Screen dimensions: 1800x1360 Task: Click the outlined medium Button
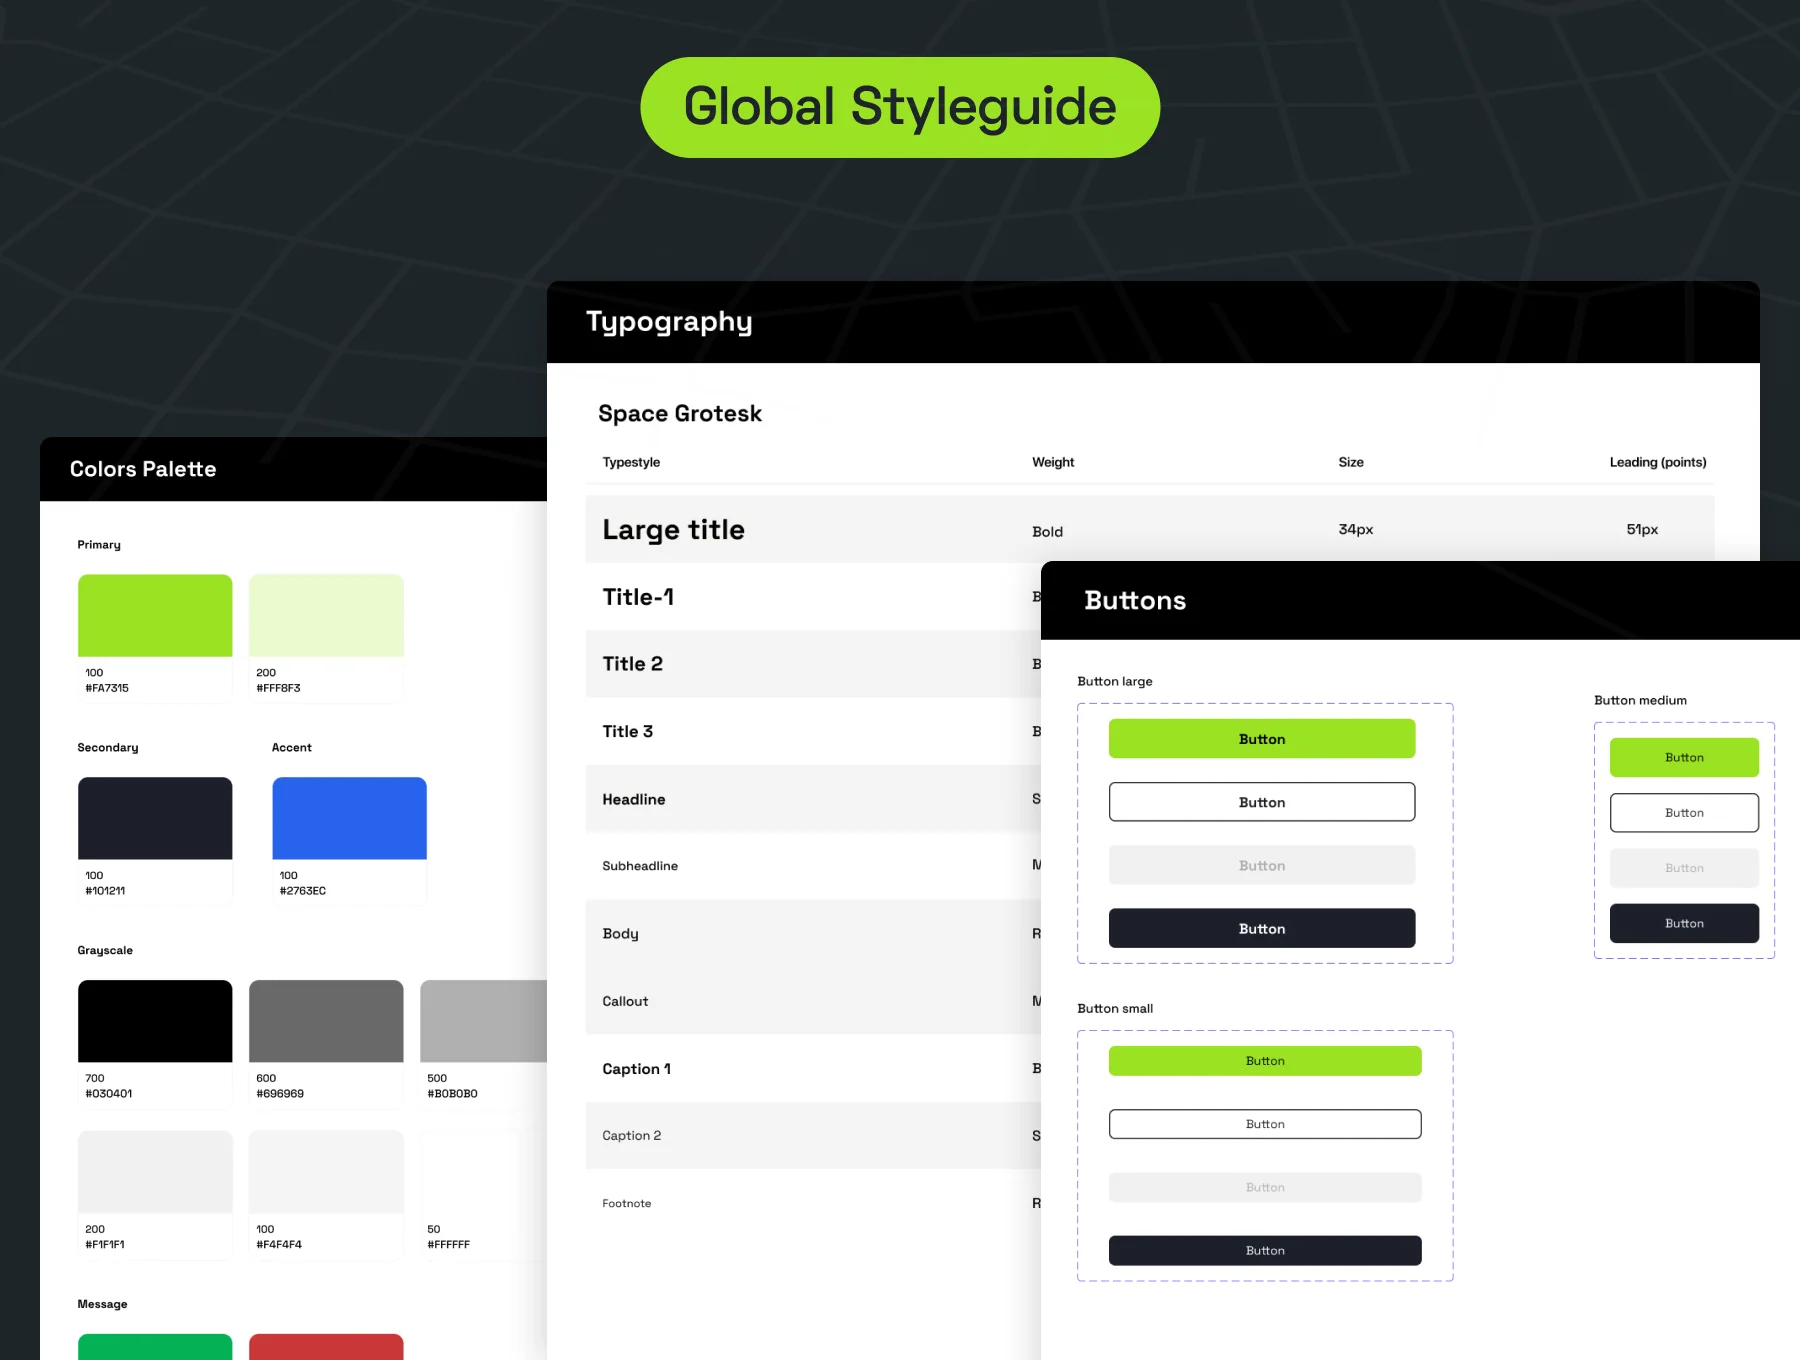coord(1684,813)
